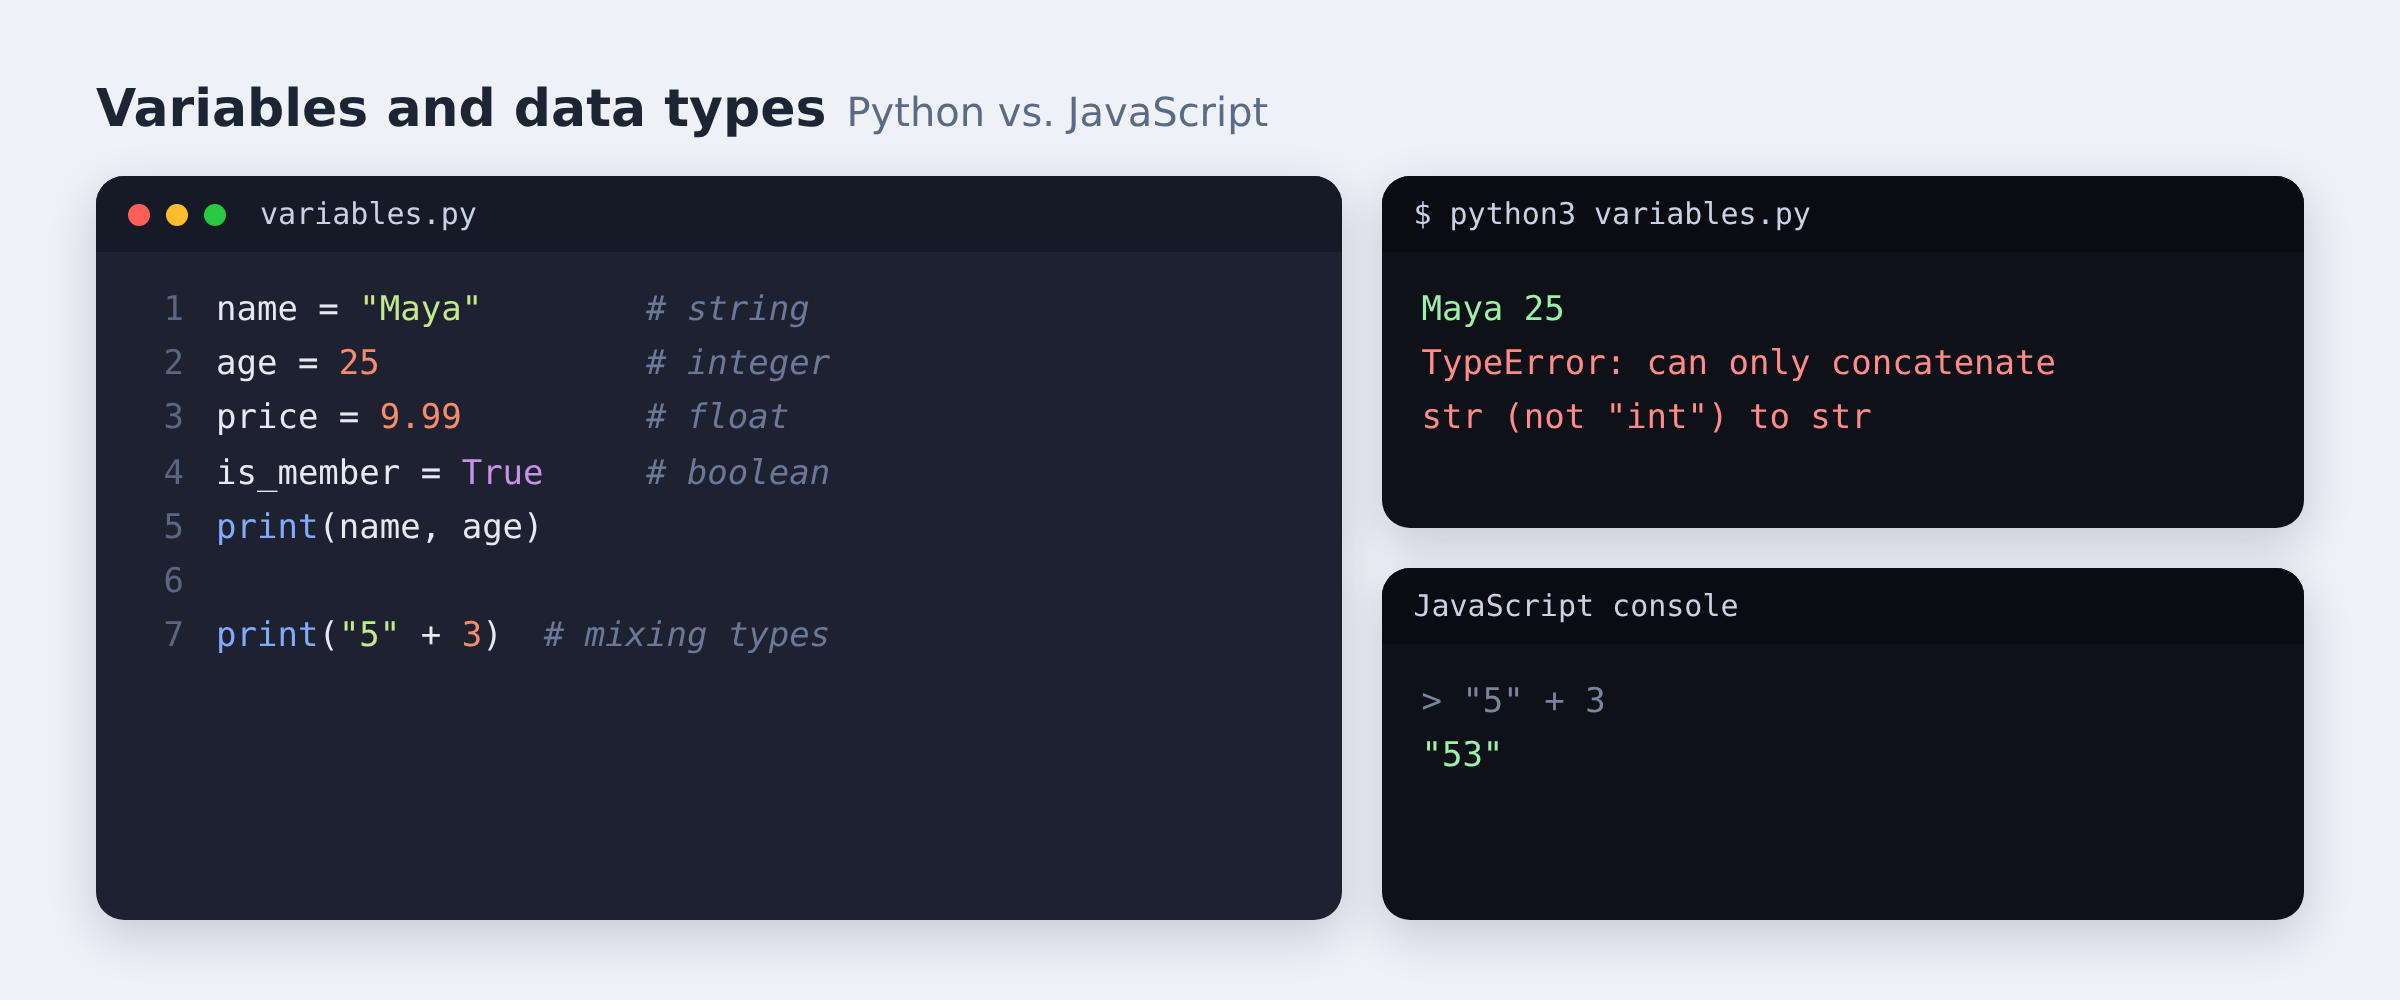Image resolution: width=2400 pixels, height=1000 pixels.
Task: Click the "53" console result
Action: tap(1461, 754)
